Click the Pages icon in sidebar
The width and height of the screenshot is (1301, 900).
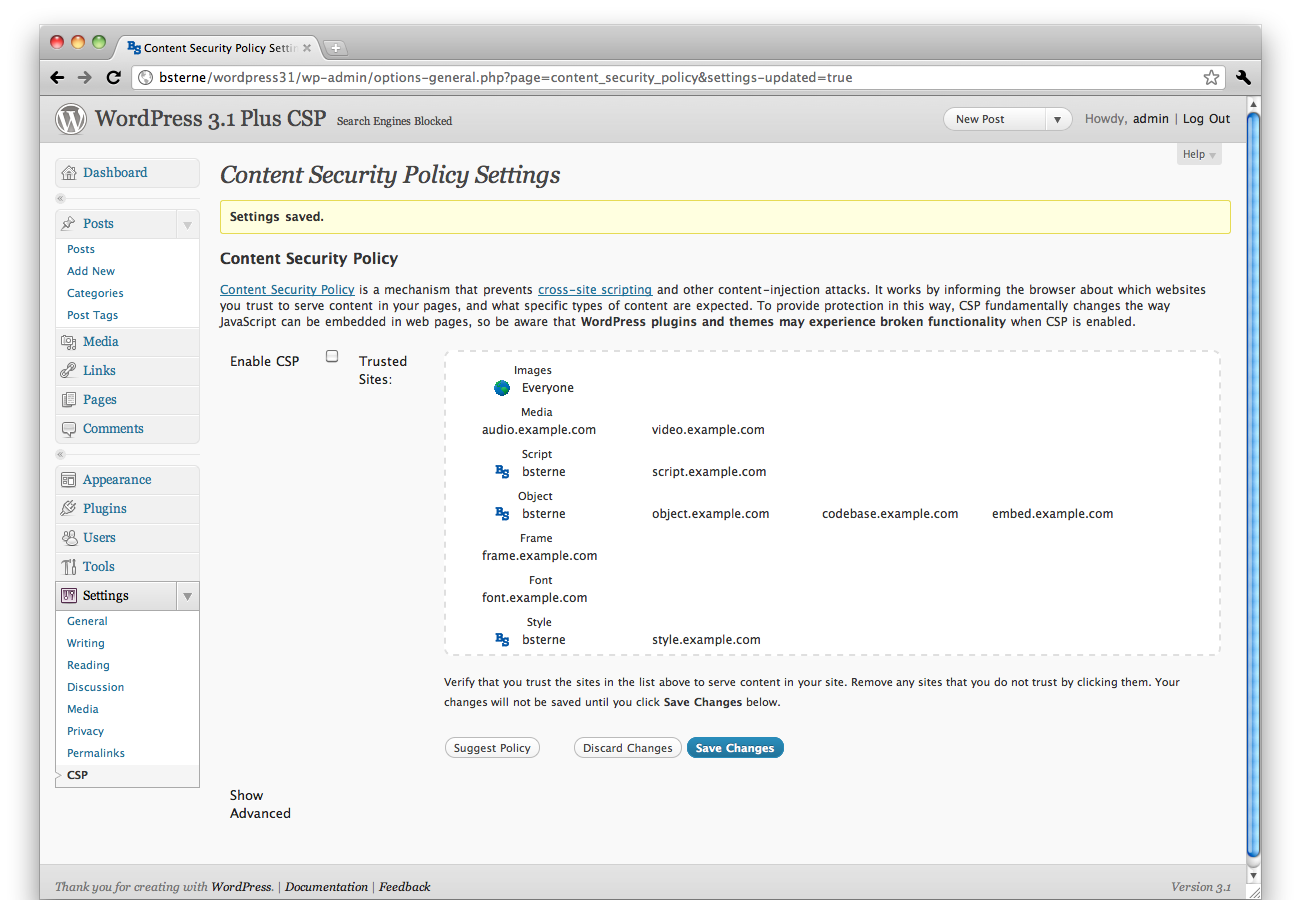click(x=68, y=400)
